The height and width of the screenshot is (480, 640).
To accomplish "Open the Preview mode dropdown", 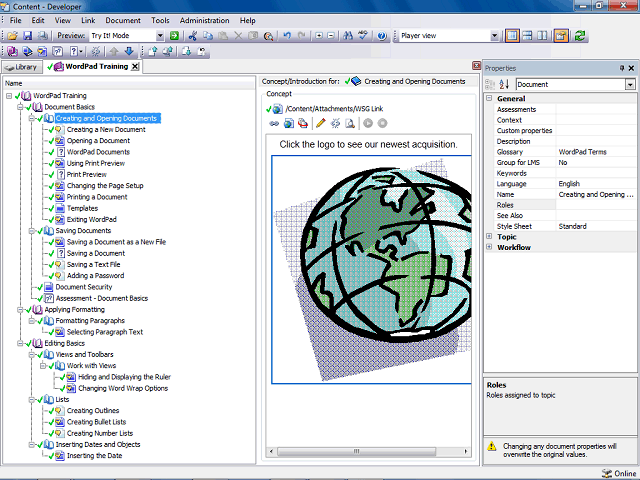I will tap(160, 36).
